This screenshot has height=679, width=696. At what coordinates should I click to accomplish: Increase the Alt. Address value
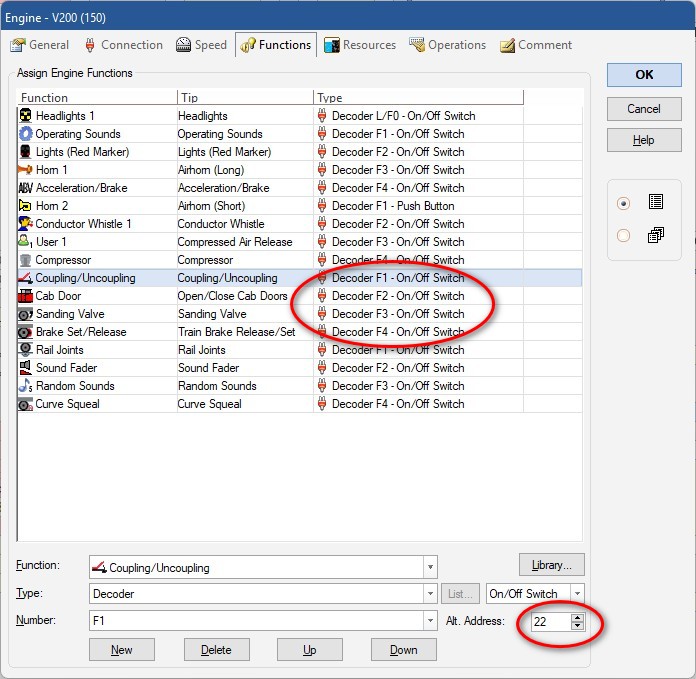point(577,617)
